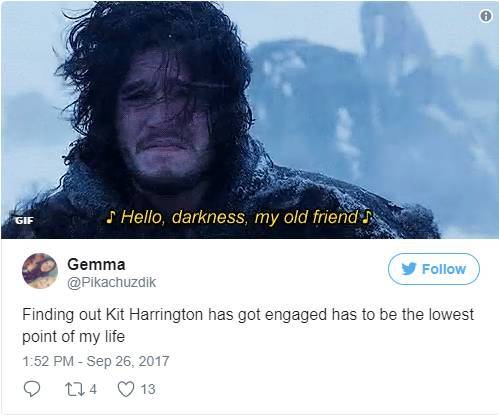This screenshot has width=499, height=420.
Task: View the retweet count of 4
Action: coord(93,389)
